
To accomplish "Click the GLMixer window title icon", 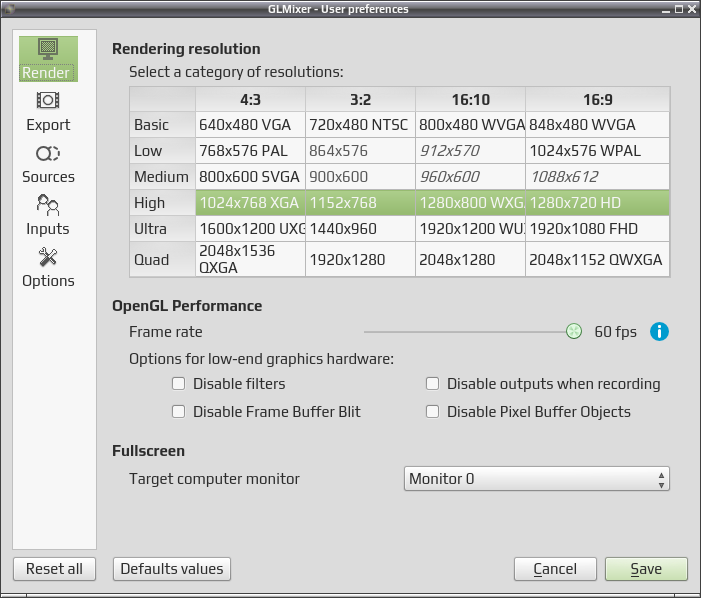I will point(8,8).
